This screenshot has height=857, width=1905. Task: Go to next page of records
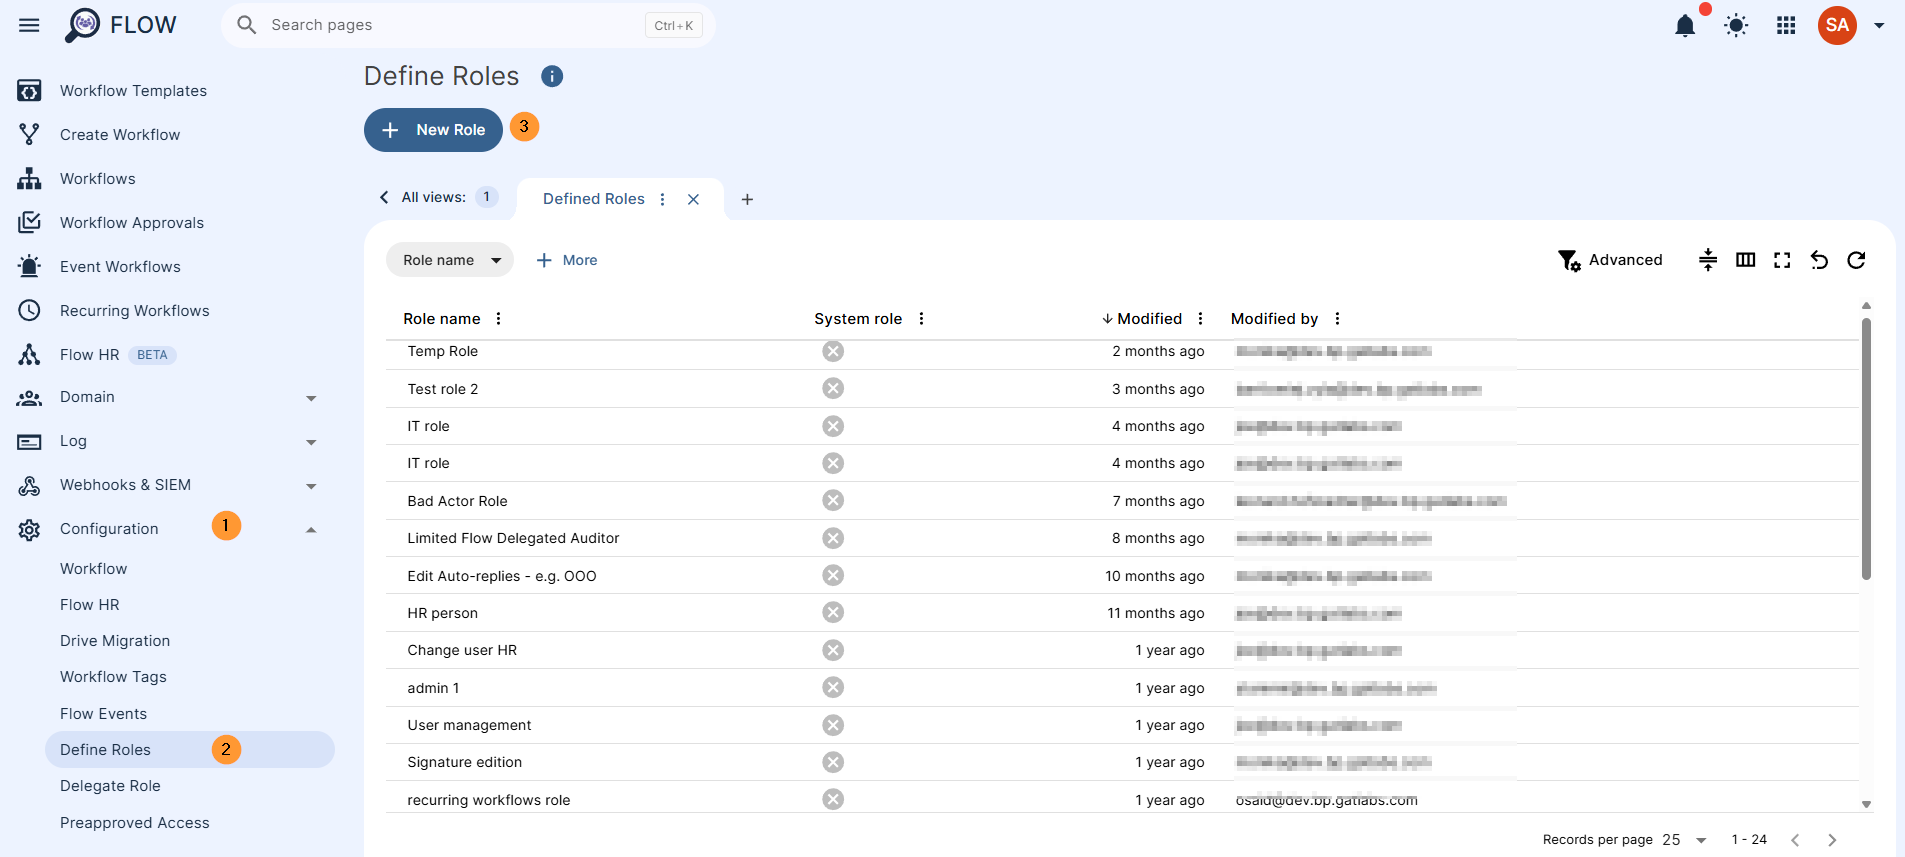click(x=1832, y=840)
